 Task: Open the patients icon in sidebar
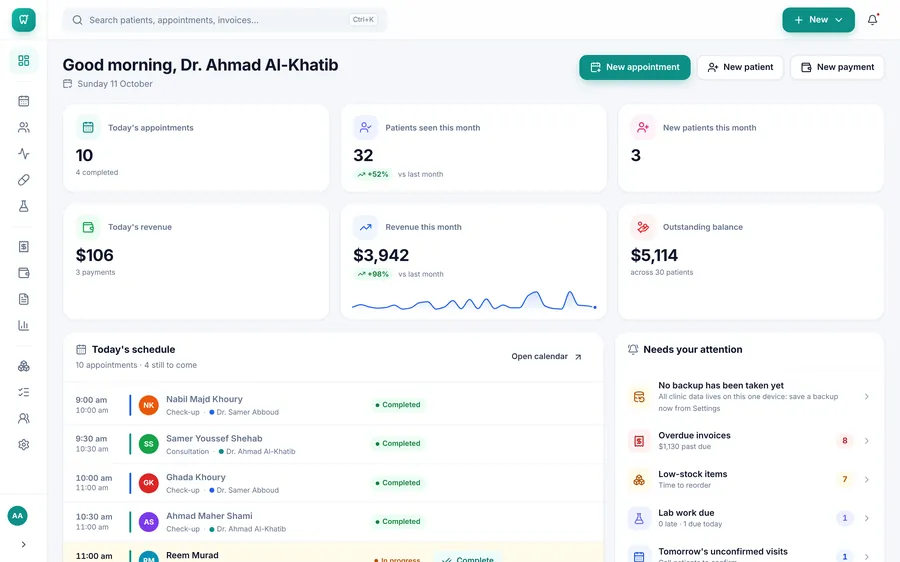[24, 127]
